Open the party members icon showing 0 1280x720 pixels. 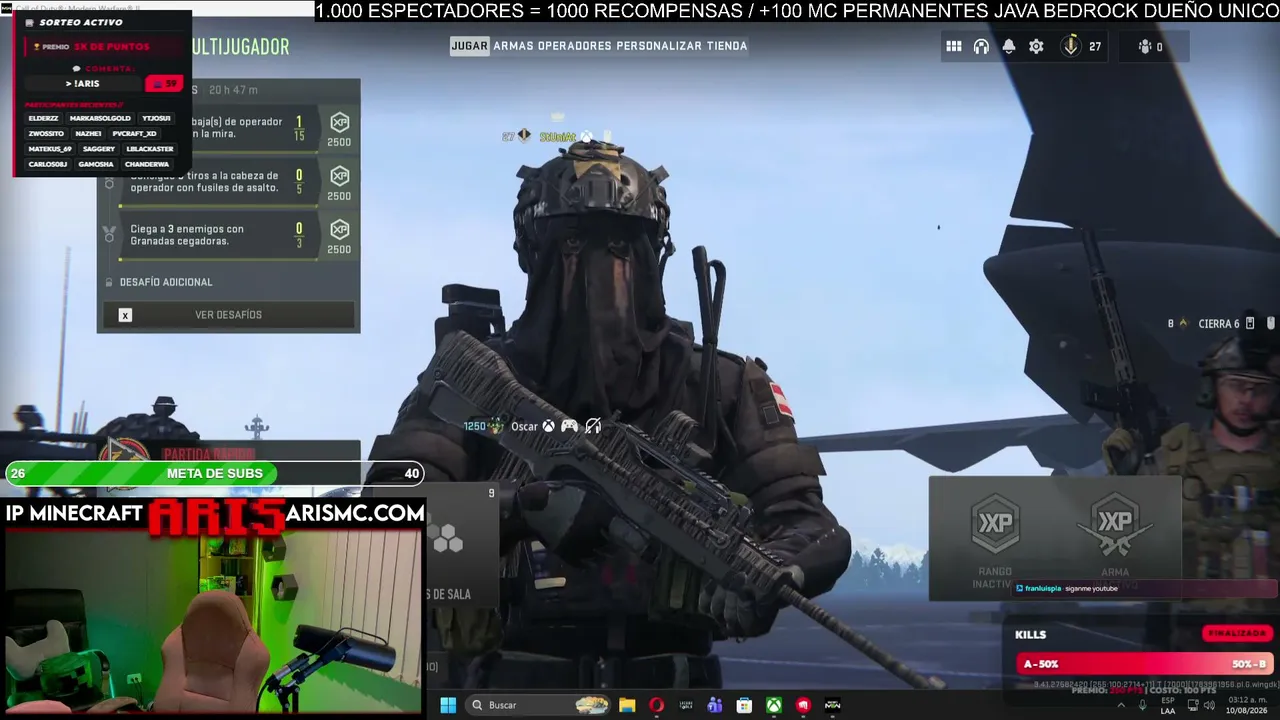[x=1145, y=46]
